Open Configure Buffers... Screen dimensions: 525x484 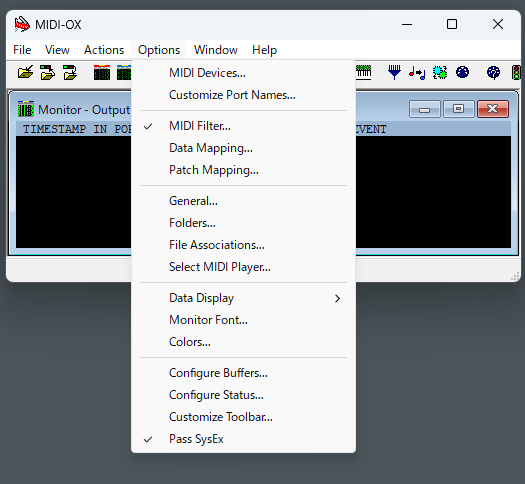[243, 373]
